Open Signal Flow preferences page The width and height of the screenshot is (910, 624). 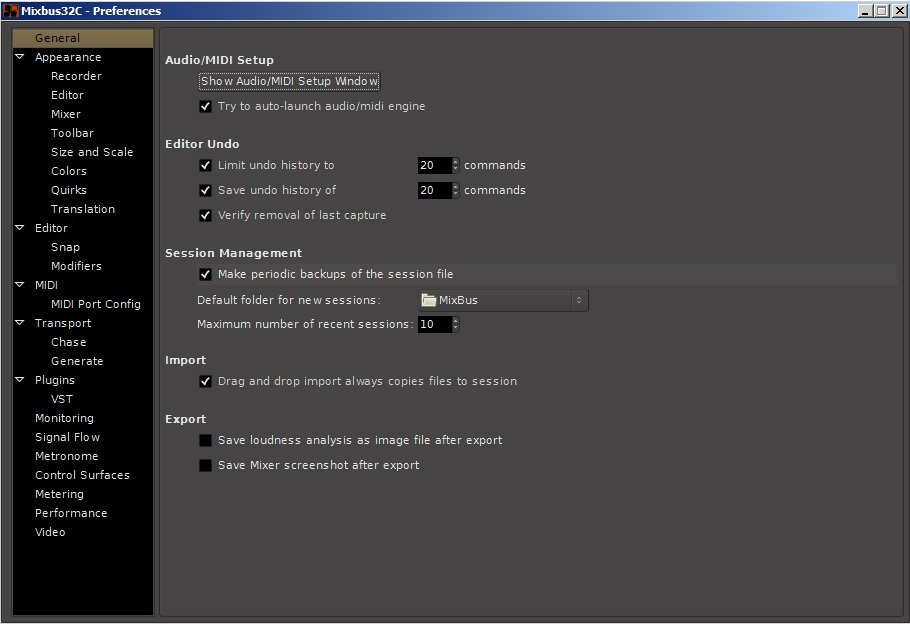(x=67, y=437)
